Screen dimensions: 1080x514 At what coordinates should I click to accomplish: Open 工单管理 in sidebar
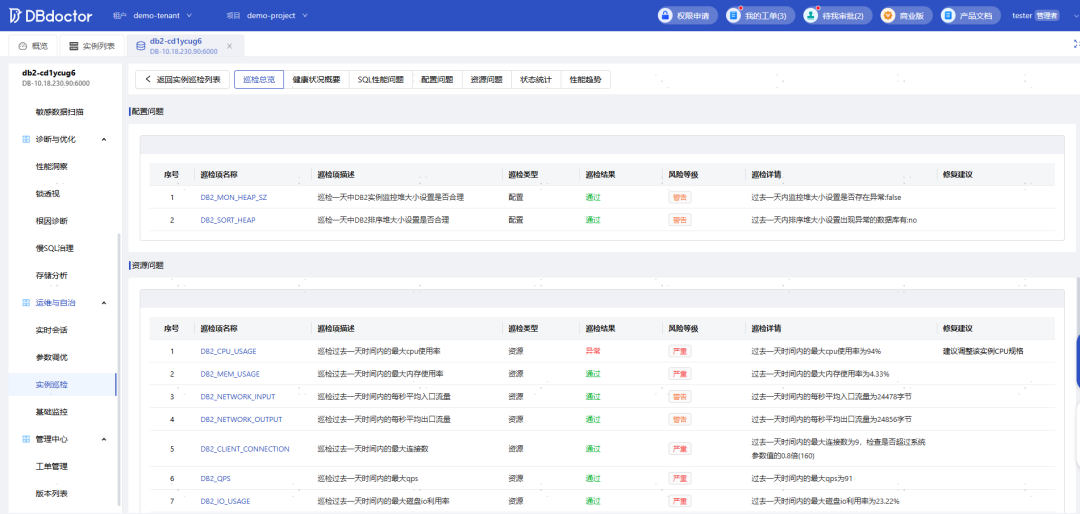(x=52, y=466)
